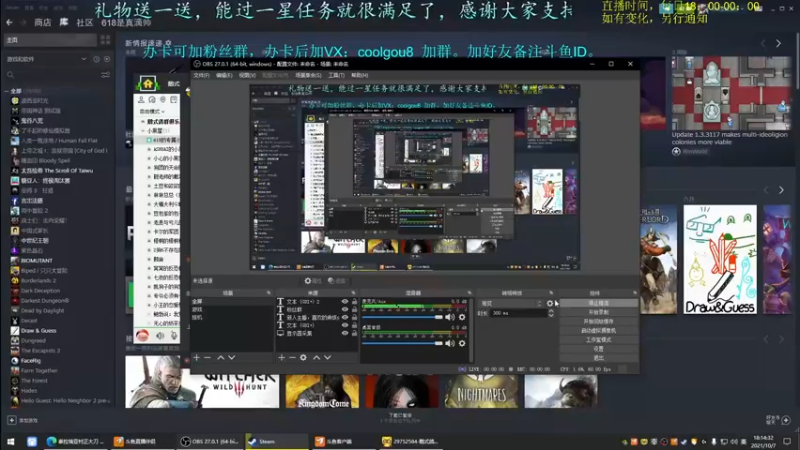
Task: Toggle visibility eye for 文本 (GDI+) 2 source
Action: click(345, 302)
